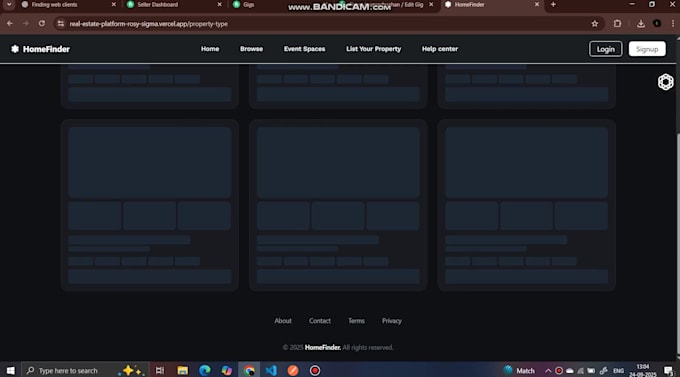Image resolution: width=680 pixels, height=377 pixels.
Task: Open the taskbar clock and date
Action: [x=643, y=370]
